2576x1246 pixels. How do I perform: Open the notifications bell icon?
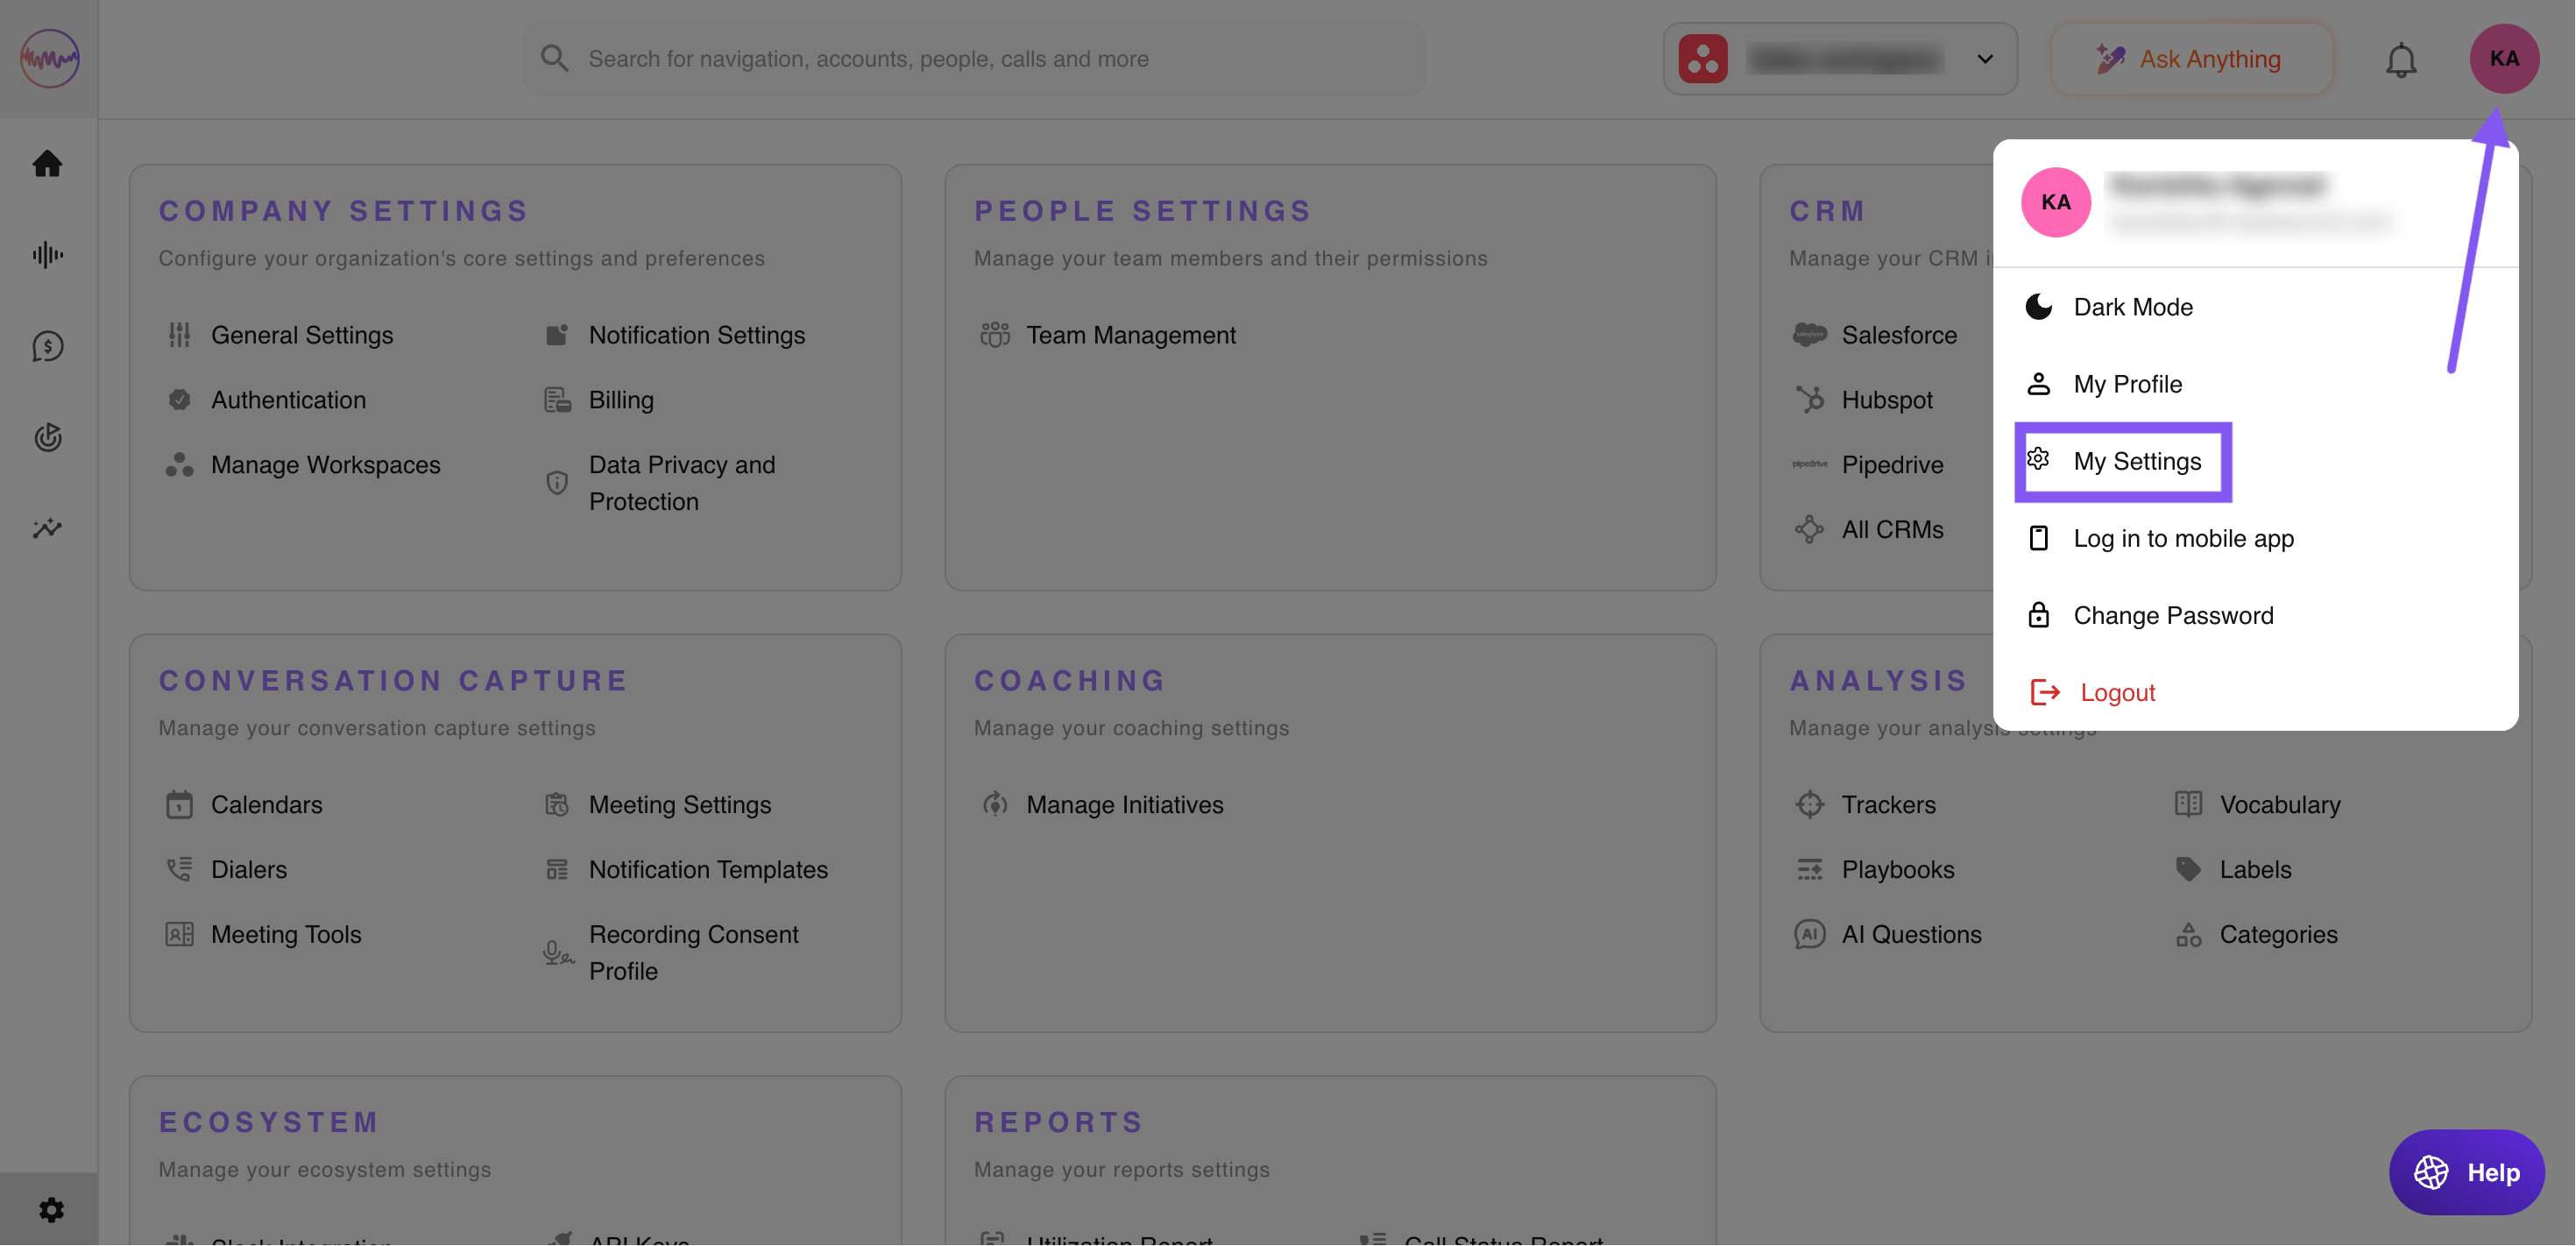tap(2400, 59)
